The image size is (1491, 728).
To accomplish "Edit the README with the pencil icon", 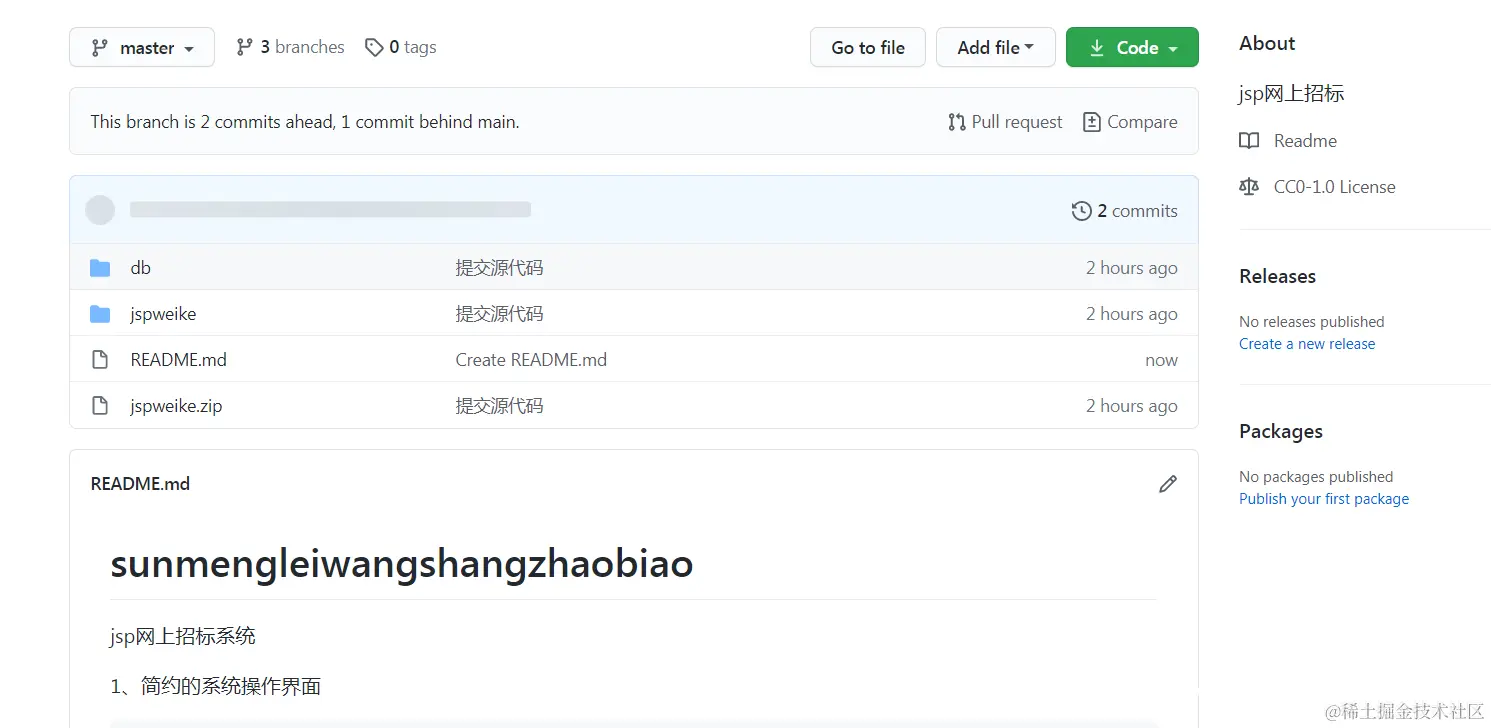I will [x=1168, y=484].
